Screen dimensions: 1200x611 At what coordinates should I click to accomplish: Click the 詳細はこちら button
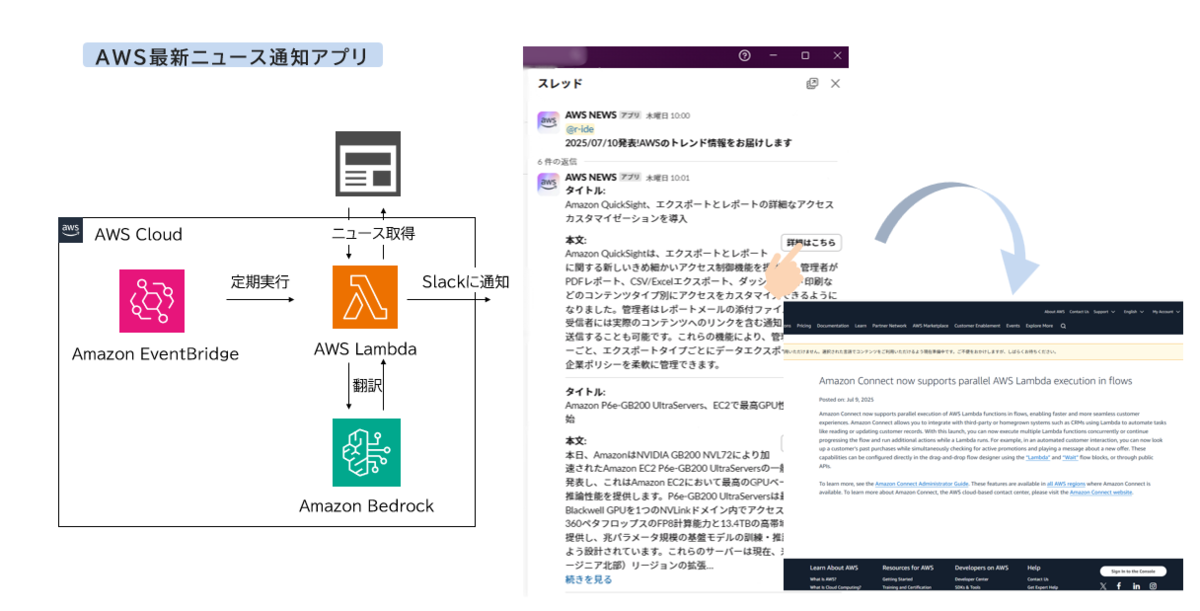811,243
